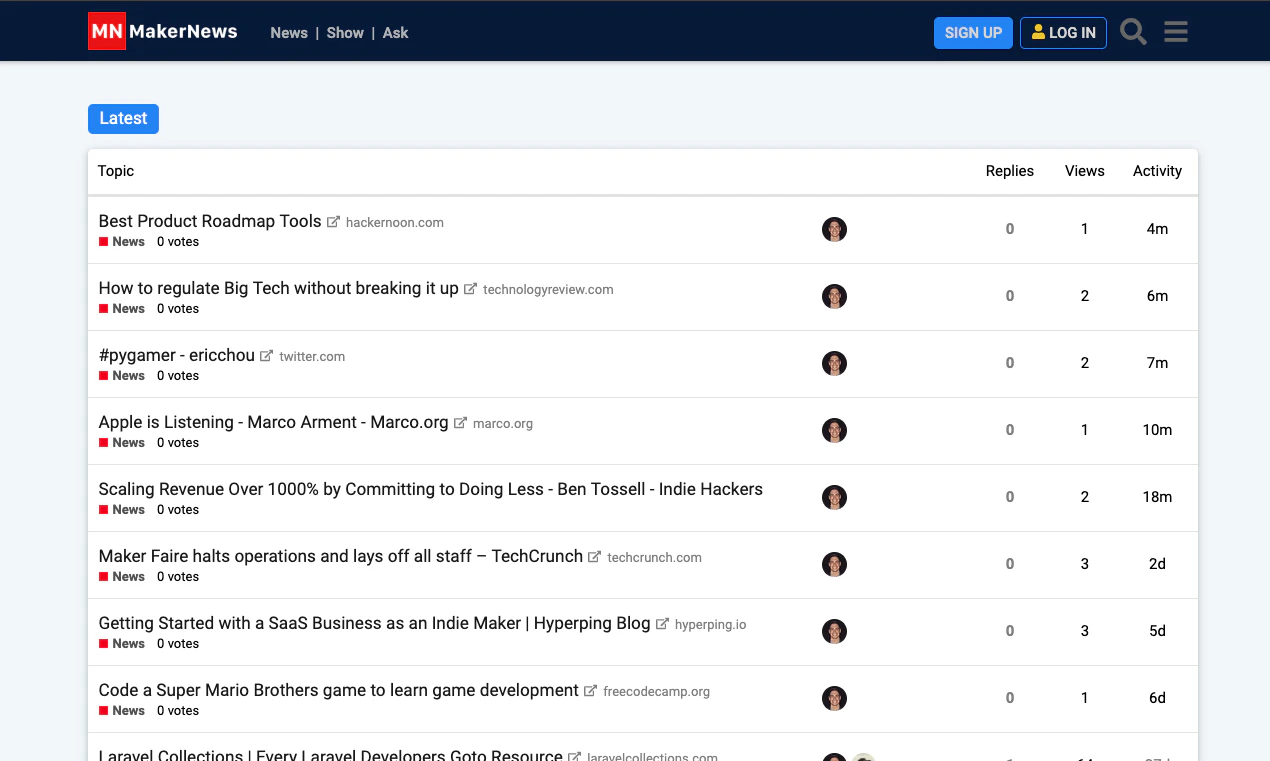Open topic Maker Faire halts operations

(340, 556)
